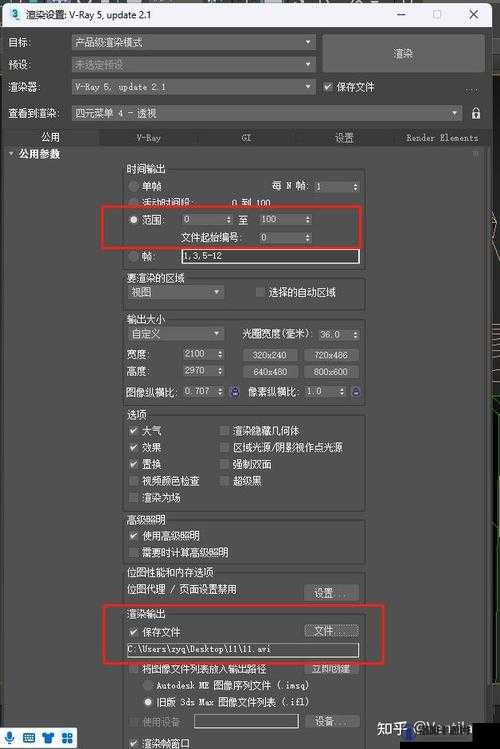This screenshot has height=749, width=500.
Task: Switch to the Render Elements tab
Action: [x=442, y=138]
